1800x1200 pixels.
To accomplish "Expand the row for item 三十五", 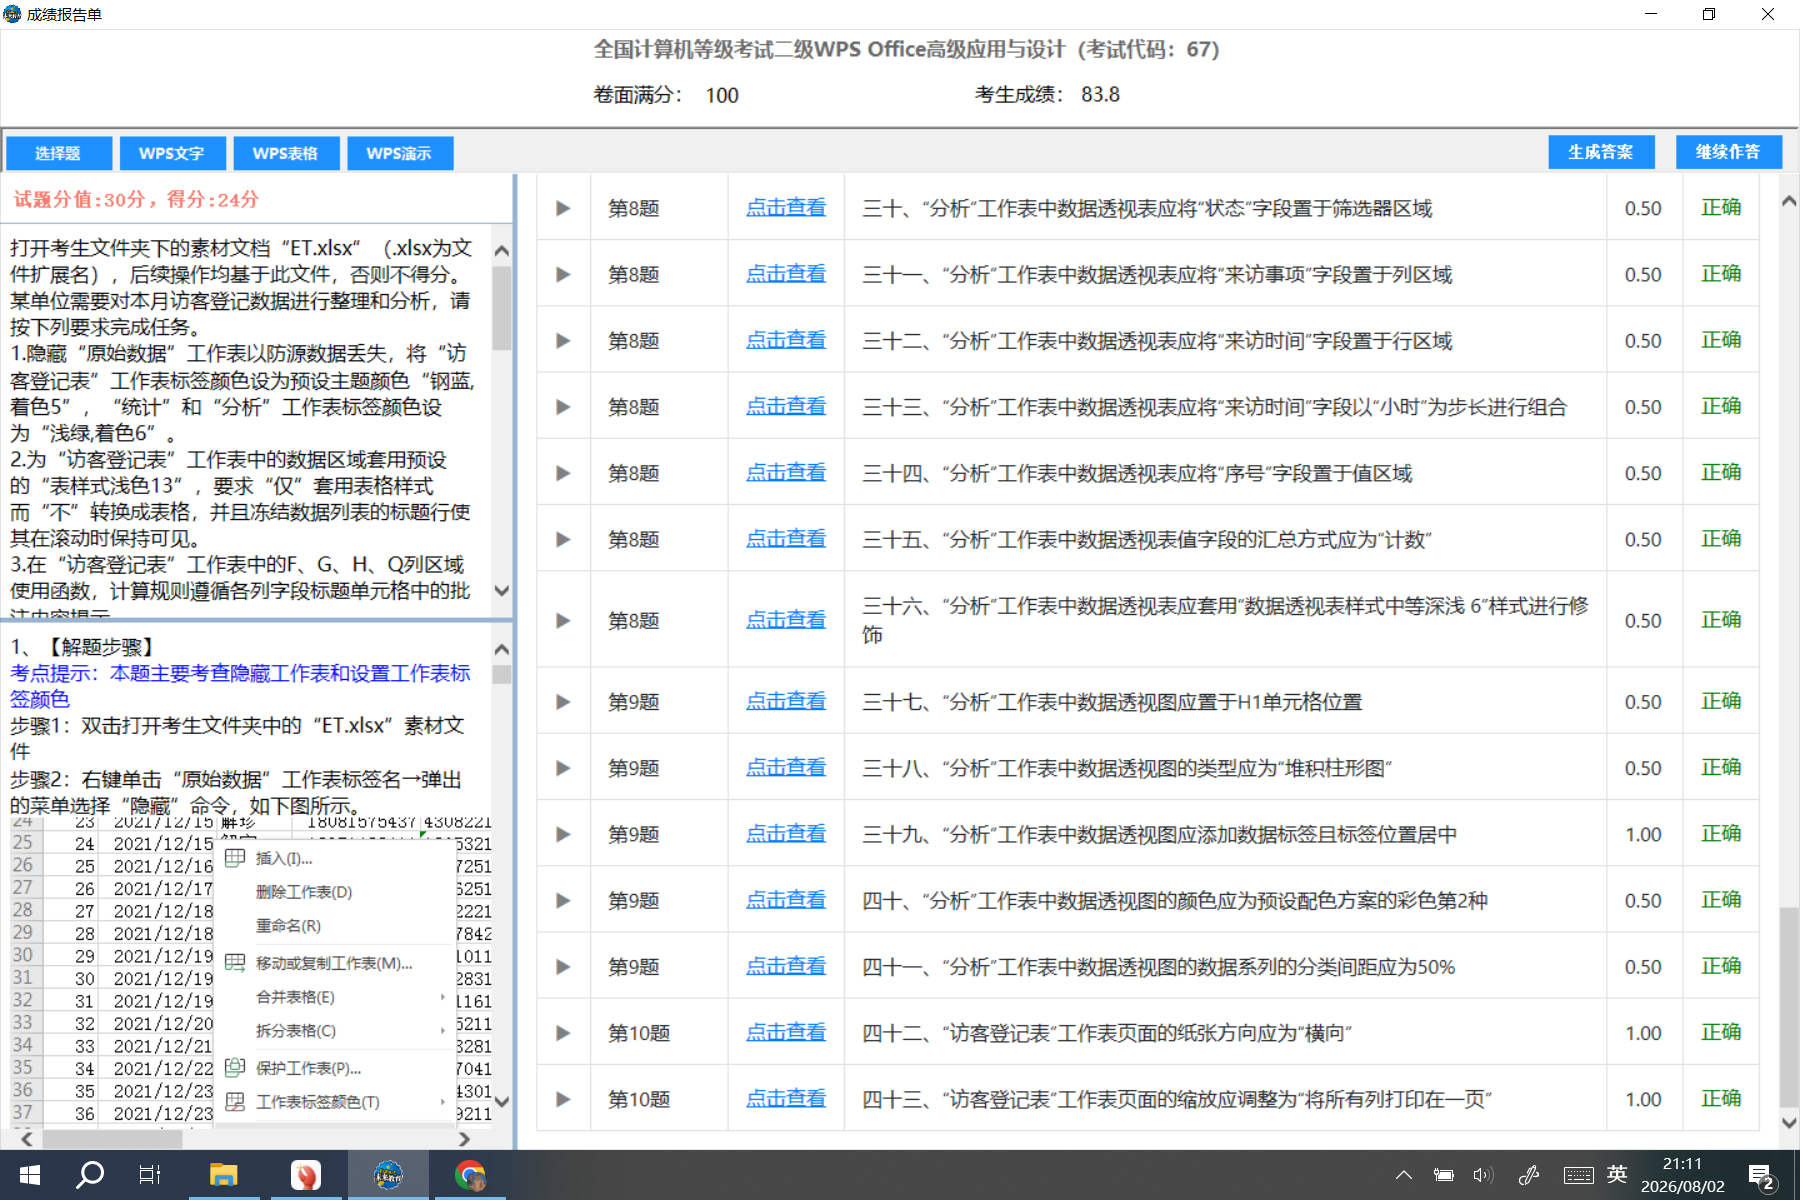I will [x=563, y=539].
